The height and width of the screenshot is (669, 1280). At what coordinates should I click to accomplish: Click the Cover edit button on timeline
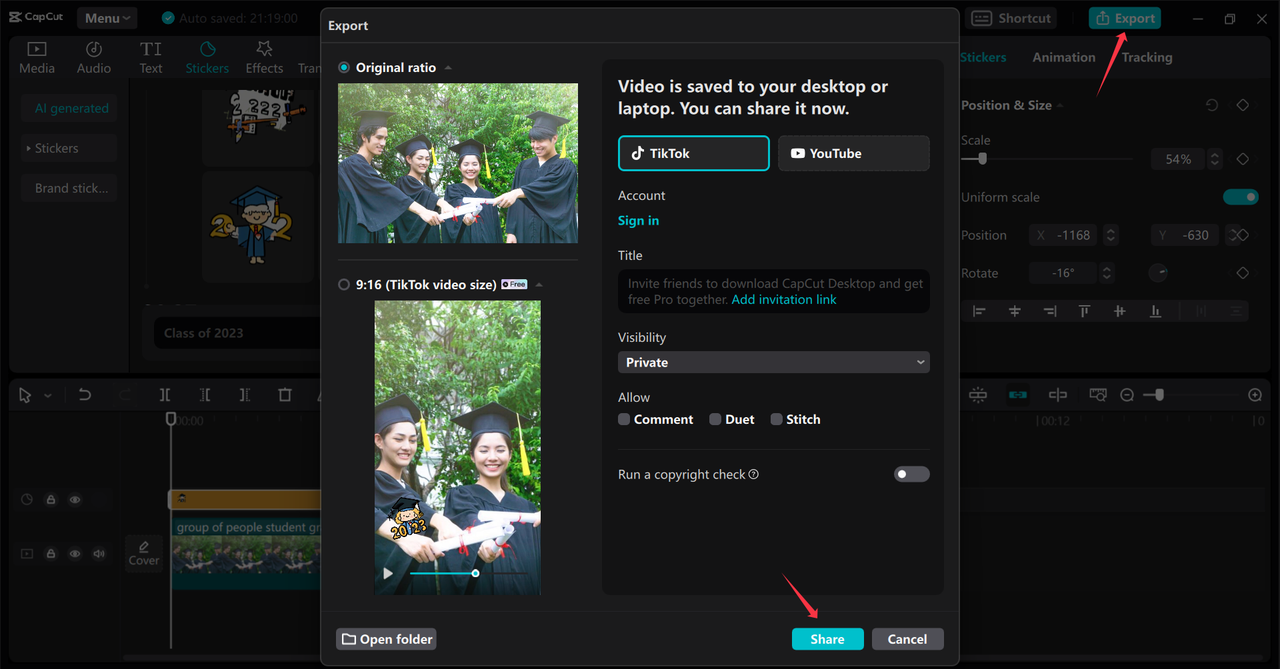(x=144, y=553)
